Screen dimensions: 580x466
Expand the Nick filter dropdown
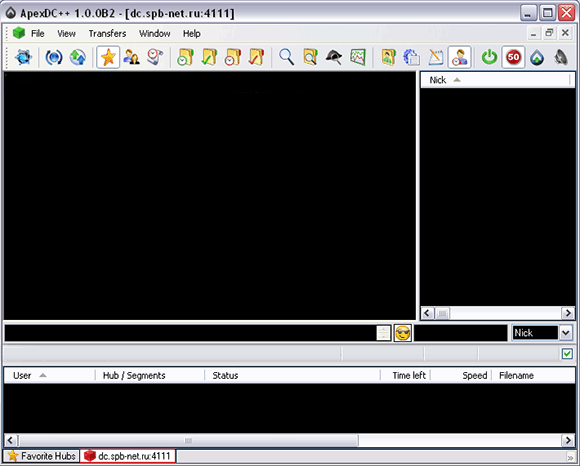click(x=566, y=333)
